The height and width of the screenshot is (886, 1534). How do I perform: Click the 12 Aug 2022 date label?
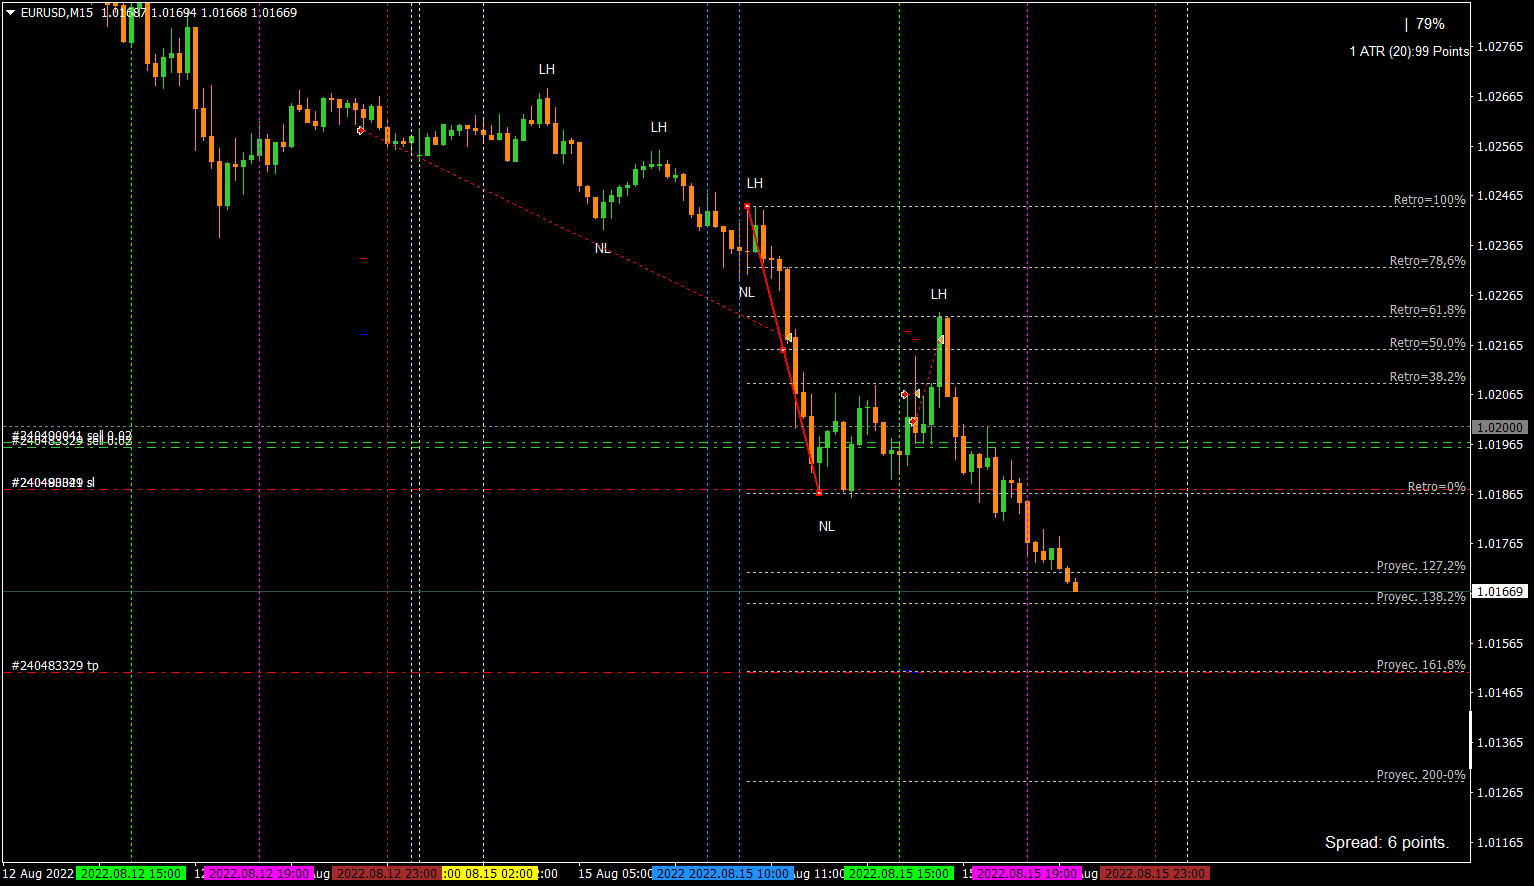[38, 874]
